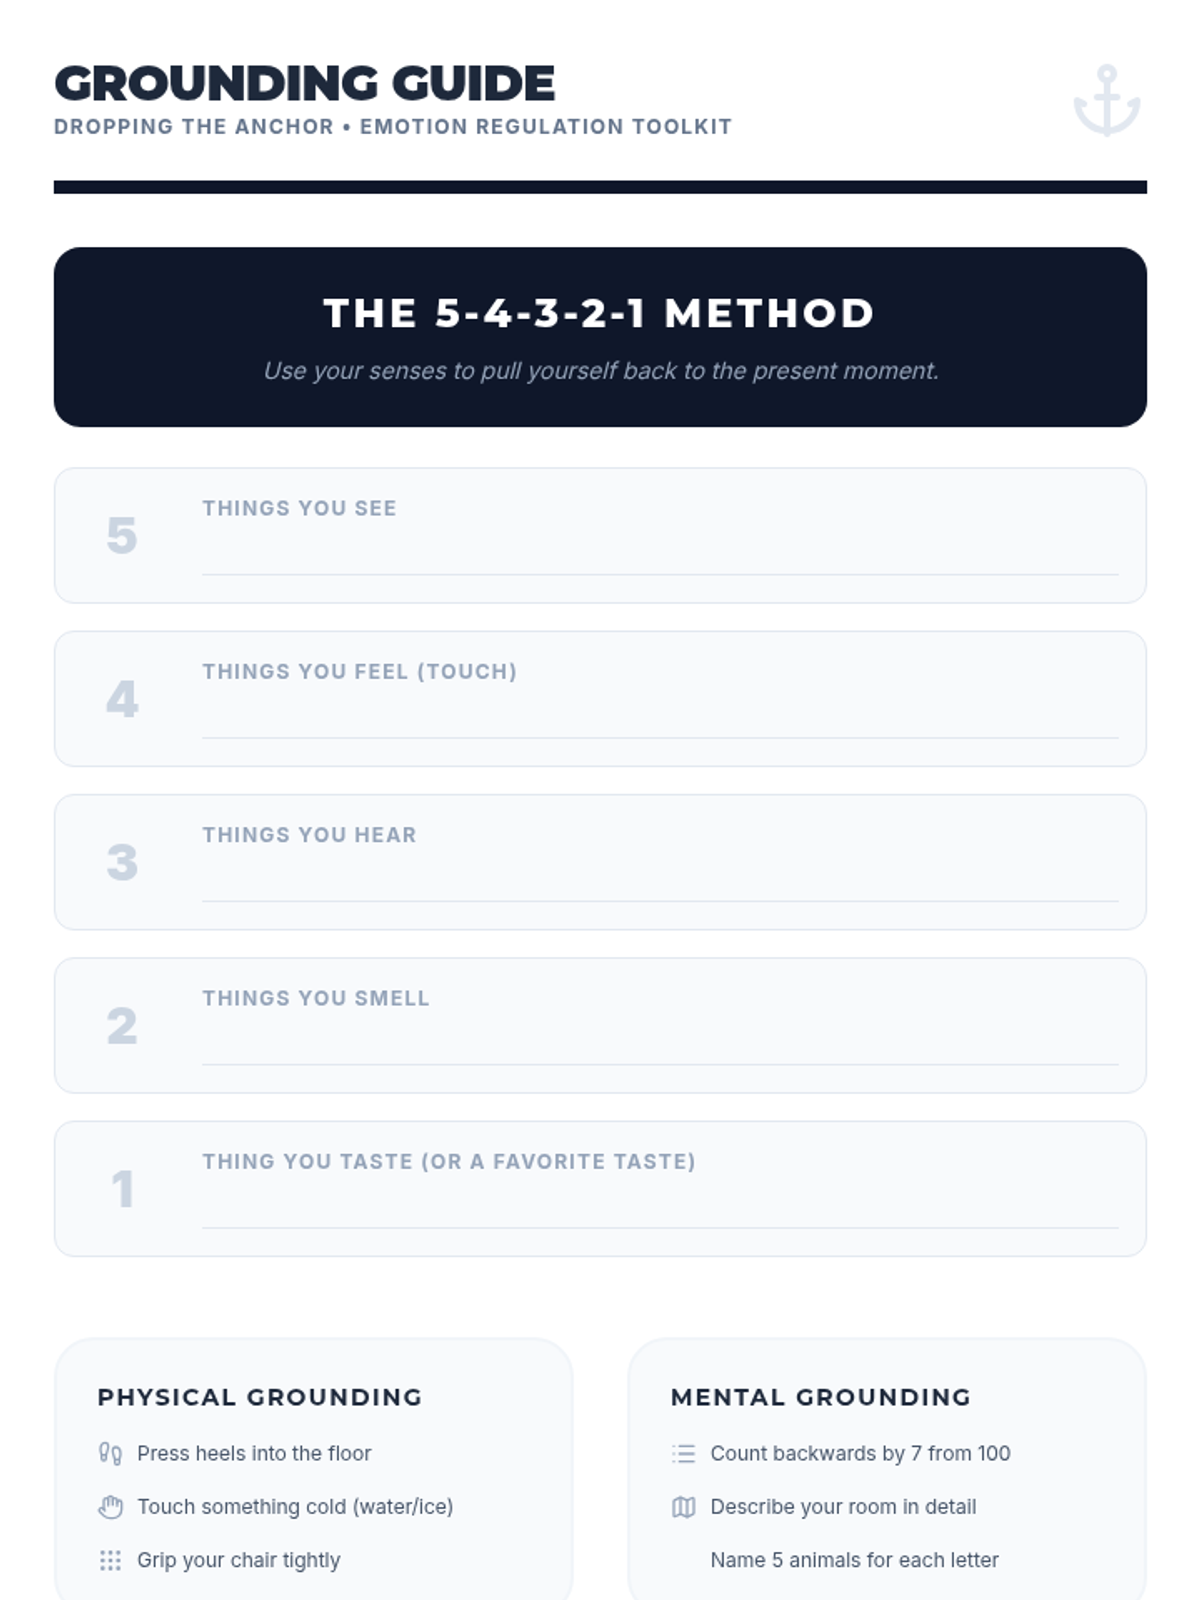Screen dimensions: 1200x1600
Task: Click the Emotion Regulation Toolkit subtitle
Action: [x=546, y=127]
